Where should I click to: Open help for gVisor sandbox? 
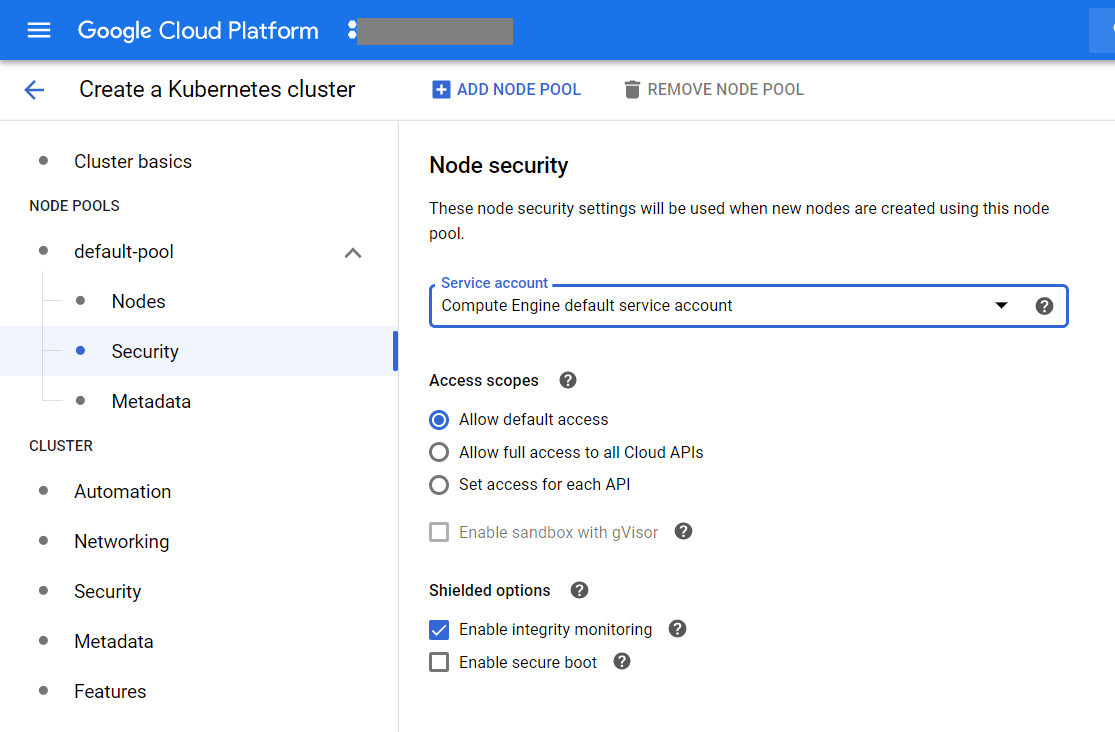[x=683, y=531]
